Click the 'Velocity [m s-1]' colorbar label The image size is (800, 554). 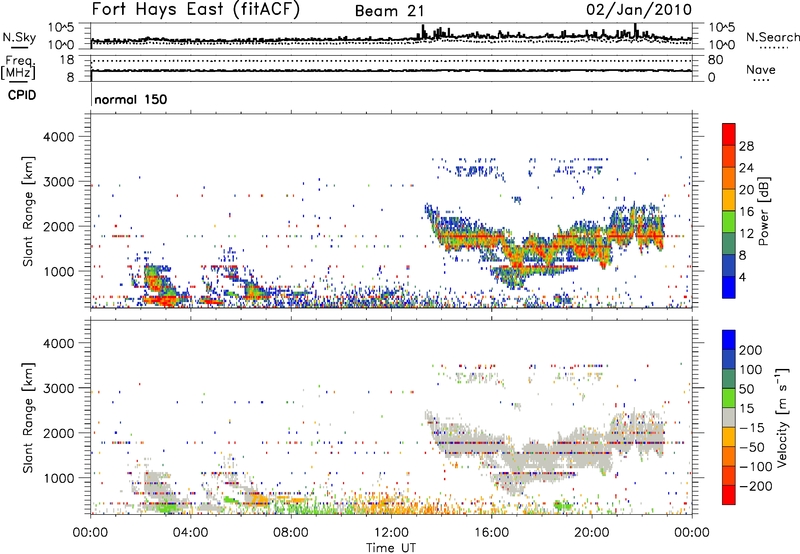(x=781, y=417)
